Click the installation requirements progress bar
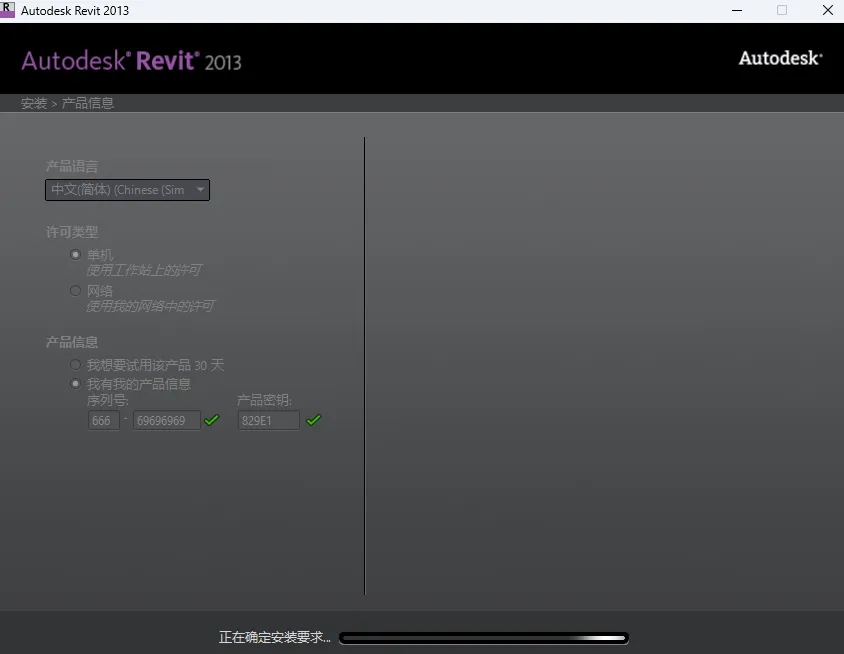Viewport: 844px width, 654px height. coord(484,638)
